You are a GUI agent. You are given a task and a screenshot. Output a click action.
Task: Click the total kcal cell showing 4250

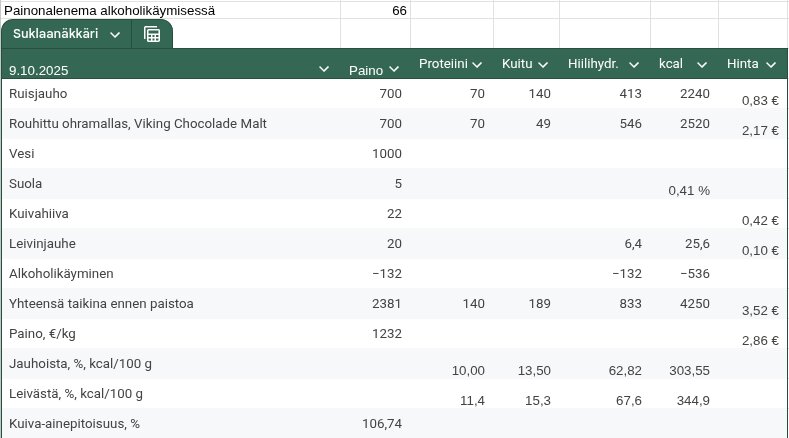click(693, 304)
